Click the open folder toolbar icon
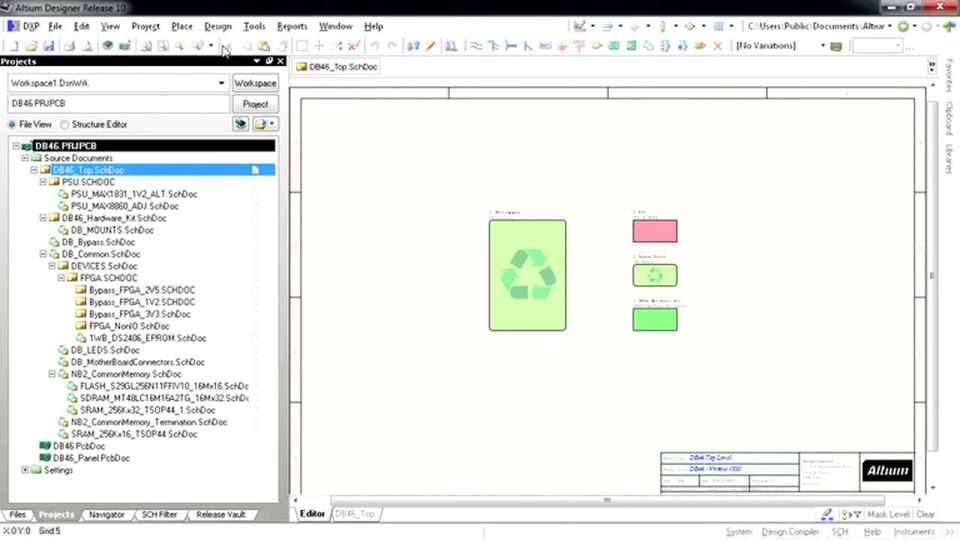Screen dimensions: 960x540 coord(31,46)
